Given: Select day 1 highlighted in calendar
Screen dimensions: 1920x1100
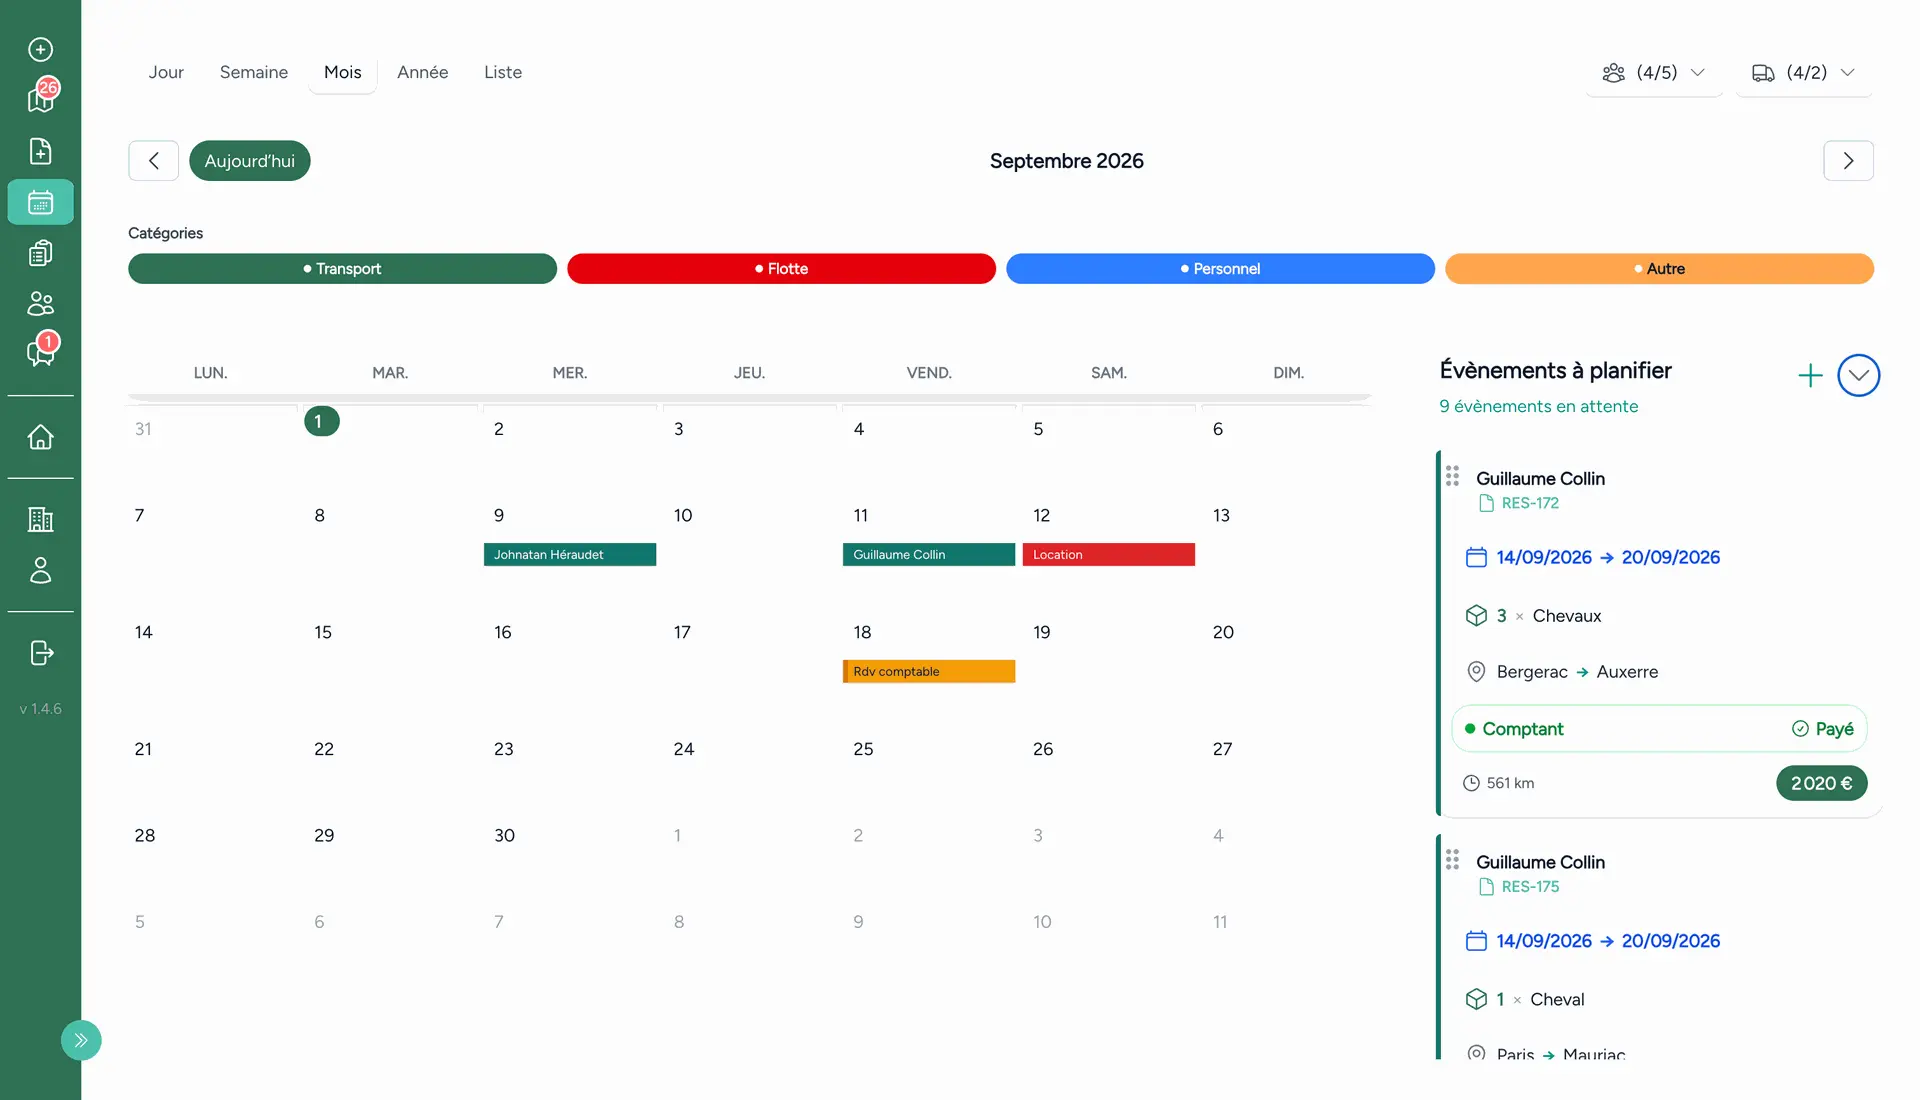Looking at the screenshot, I should [x=321, y=421].
